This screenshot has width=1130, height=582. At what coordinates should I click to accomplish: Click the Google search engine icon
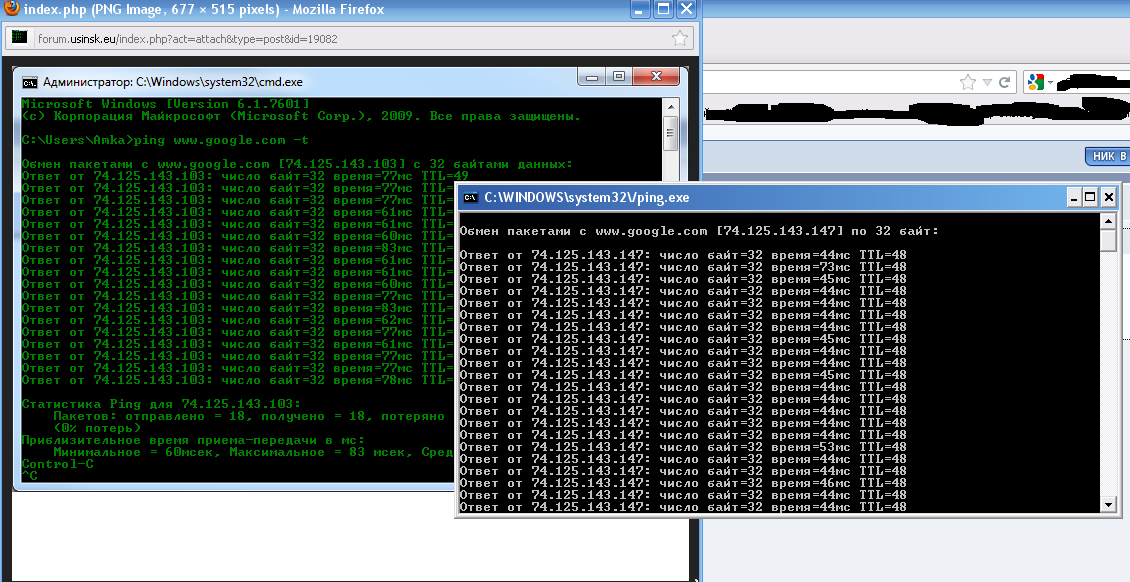(x=1034, y=82)
